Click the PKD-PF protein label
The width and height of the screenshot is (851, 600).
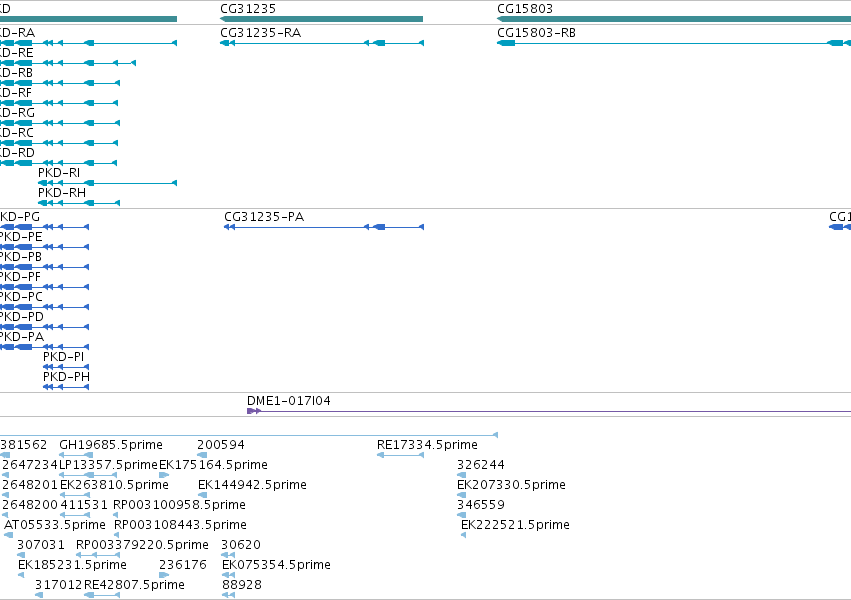click(x=21, y=277)
